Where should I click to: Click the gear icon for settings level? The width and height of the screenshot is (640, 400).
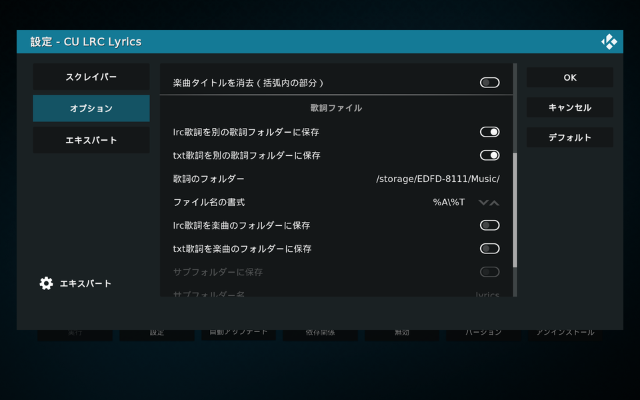pyautogui.click(x=46, y=283)
